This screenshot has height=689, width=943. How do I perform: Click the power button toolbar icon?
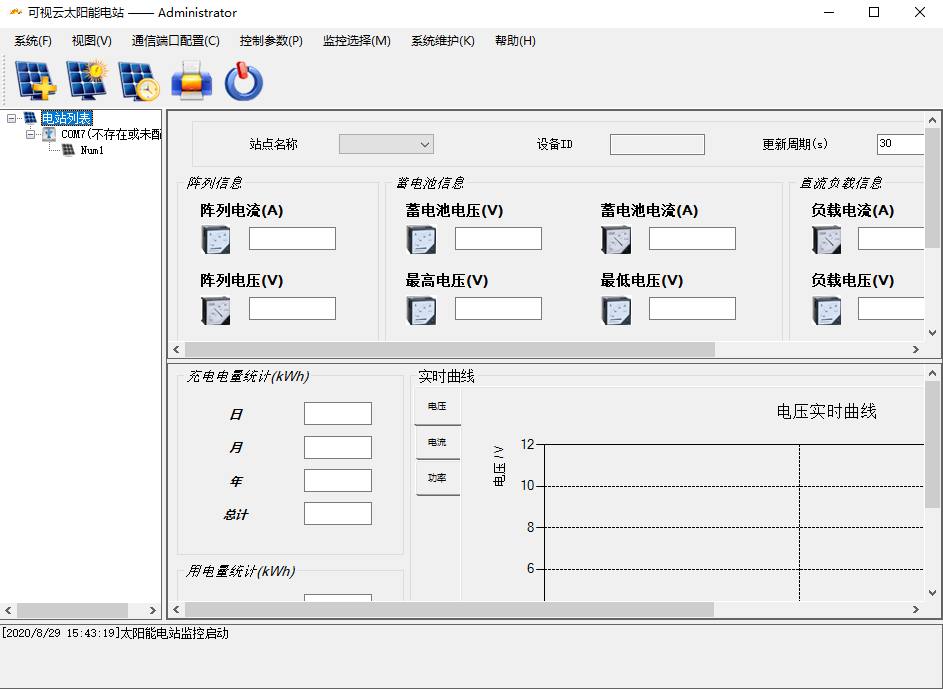click(244, 81)
